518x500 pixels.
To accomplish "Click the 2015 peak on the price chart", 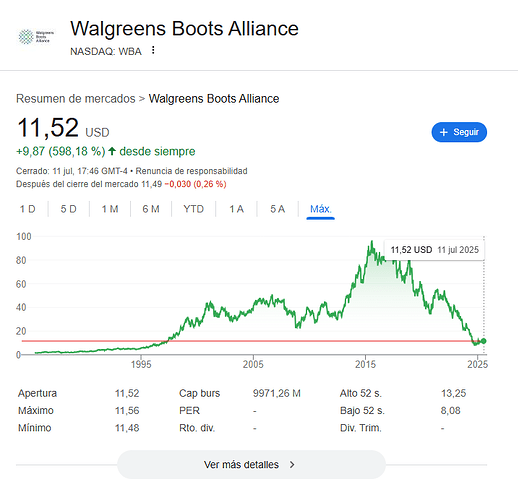I will (x=372, y=242).
